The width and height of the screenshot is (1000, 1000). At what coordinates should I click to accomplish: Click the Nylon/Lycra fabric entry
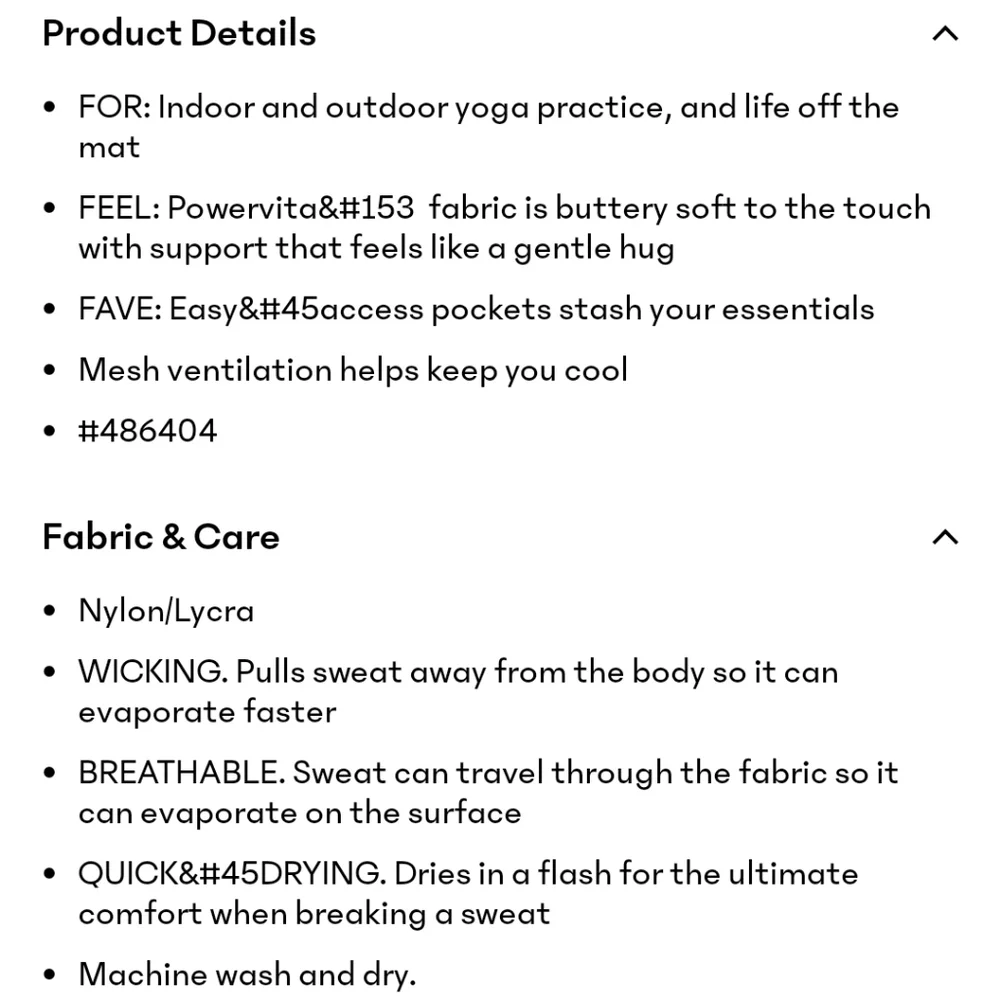coord(166,611)
